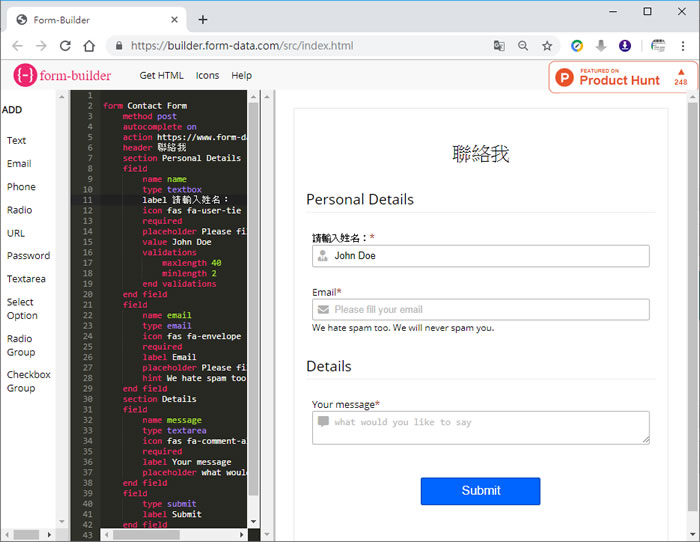The height and width of the screenshot is (542, 700).
Task: Close the Form-Builder tab
Action: [174, 20]
